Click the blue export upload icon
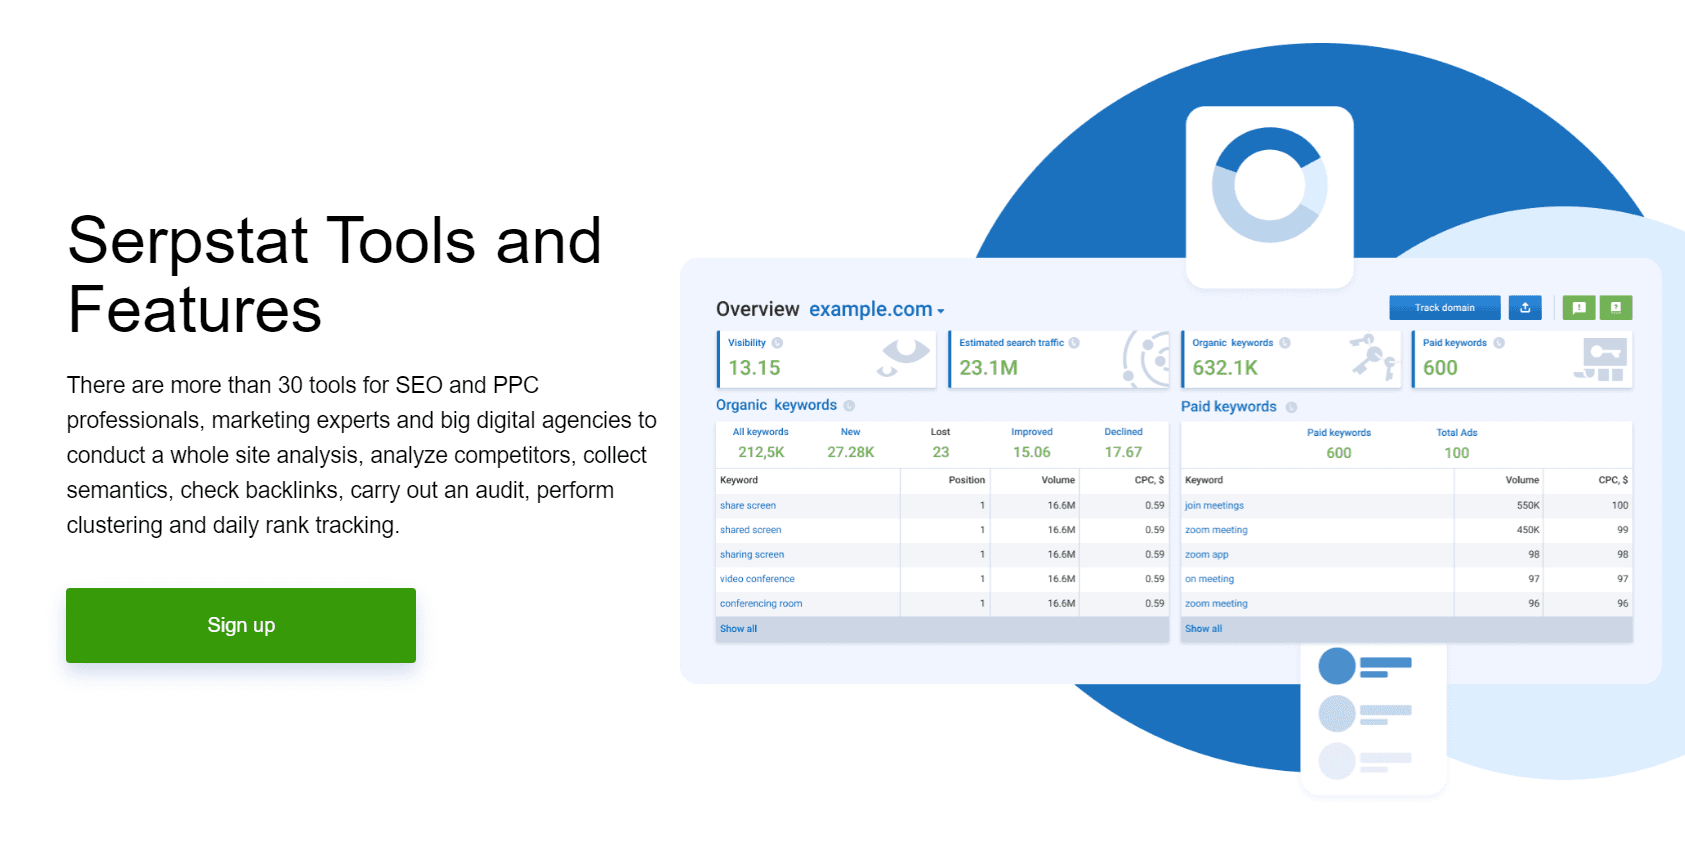The width and height of the screenshot is (1685, 853). (x=1525, y=308)
